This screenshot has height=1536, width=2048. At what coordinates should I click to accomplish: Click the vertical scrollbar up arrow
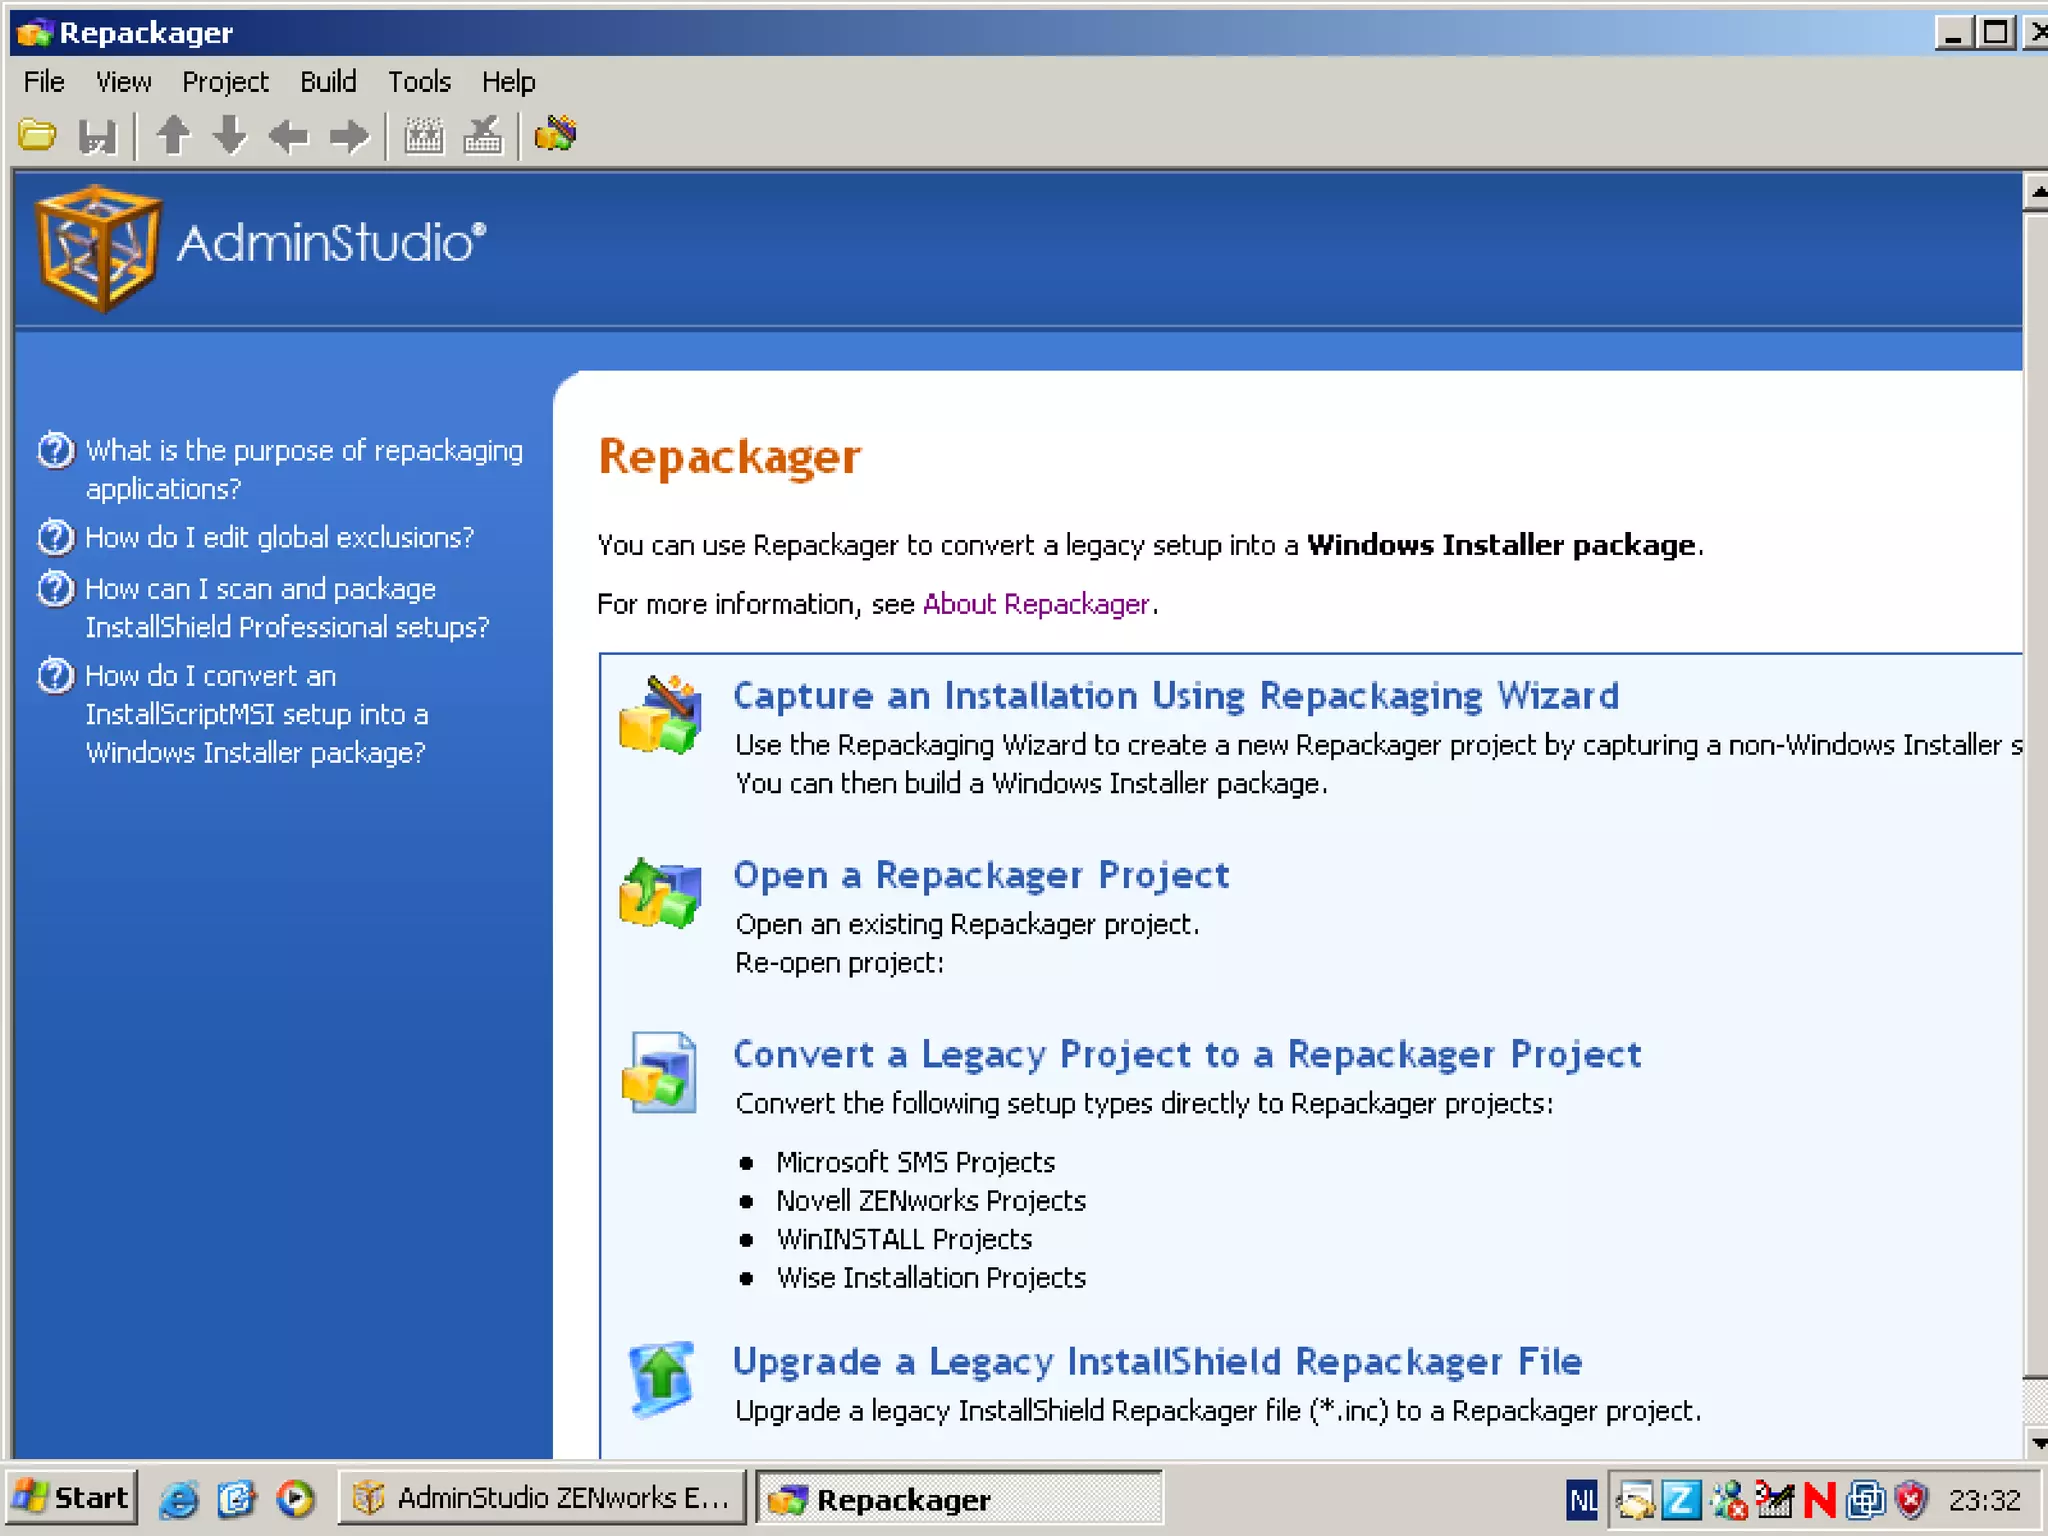coord(2036,191)
